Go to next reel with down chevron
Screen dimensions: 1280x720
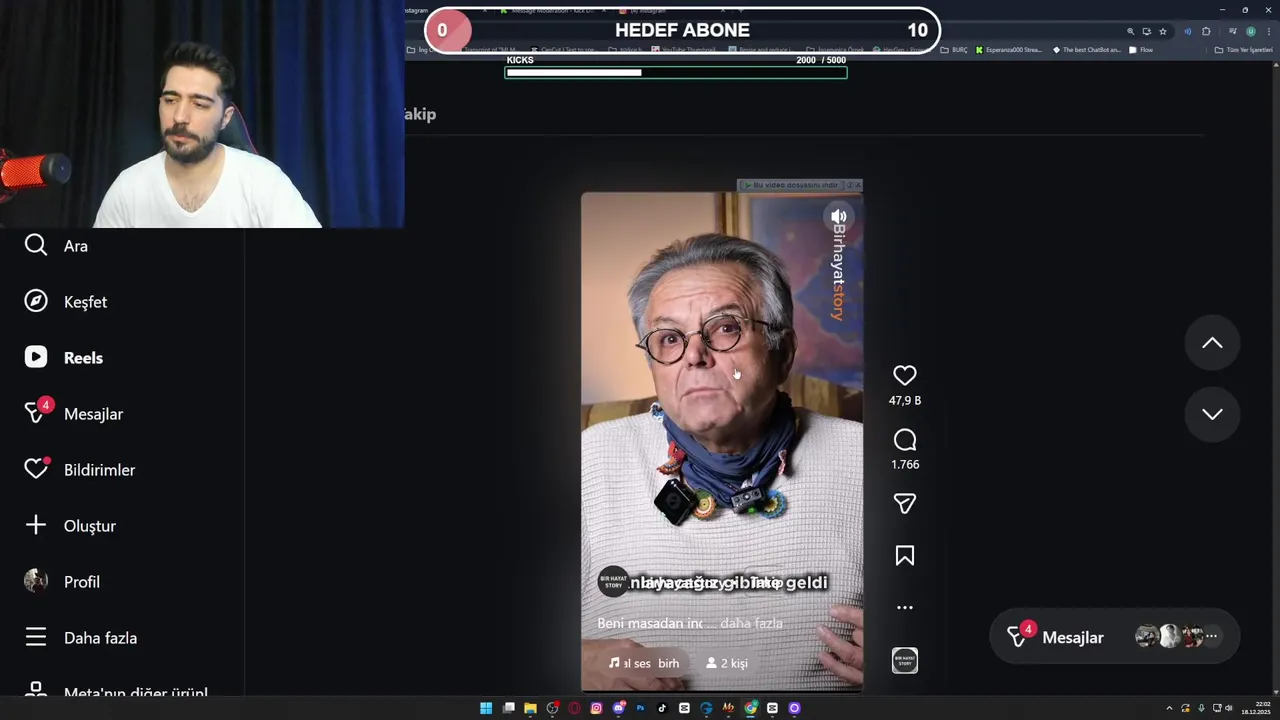click(x=1212, y=414)
